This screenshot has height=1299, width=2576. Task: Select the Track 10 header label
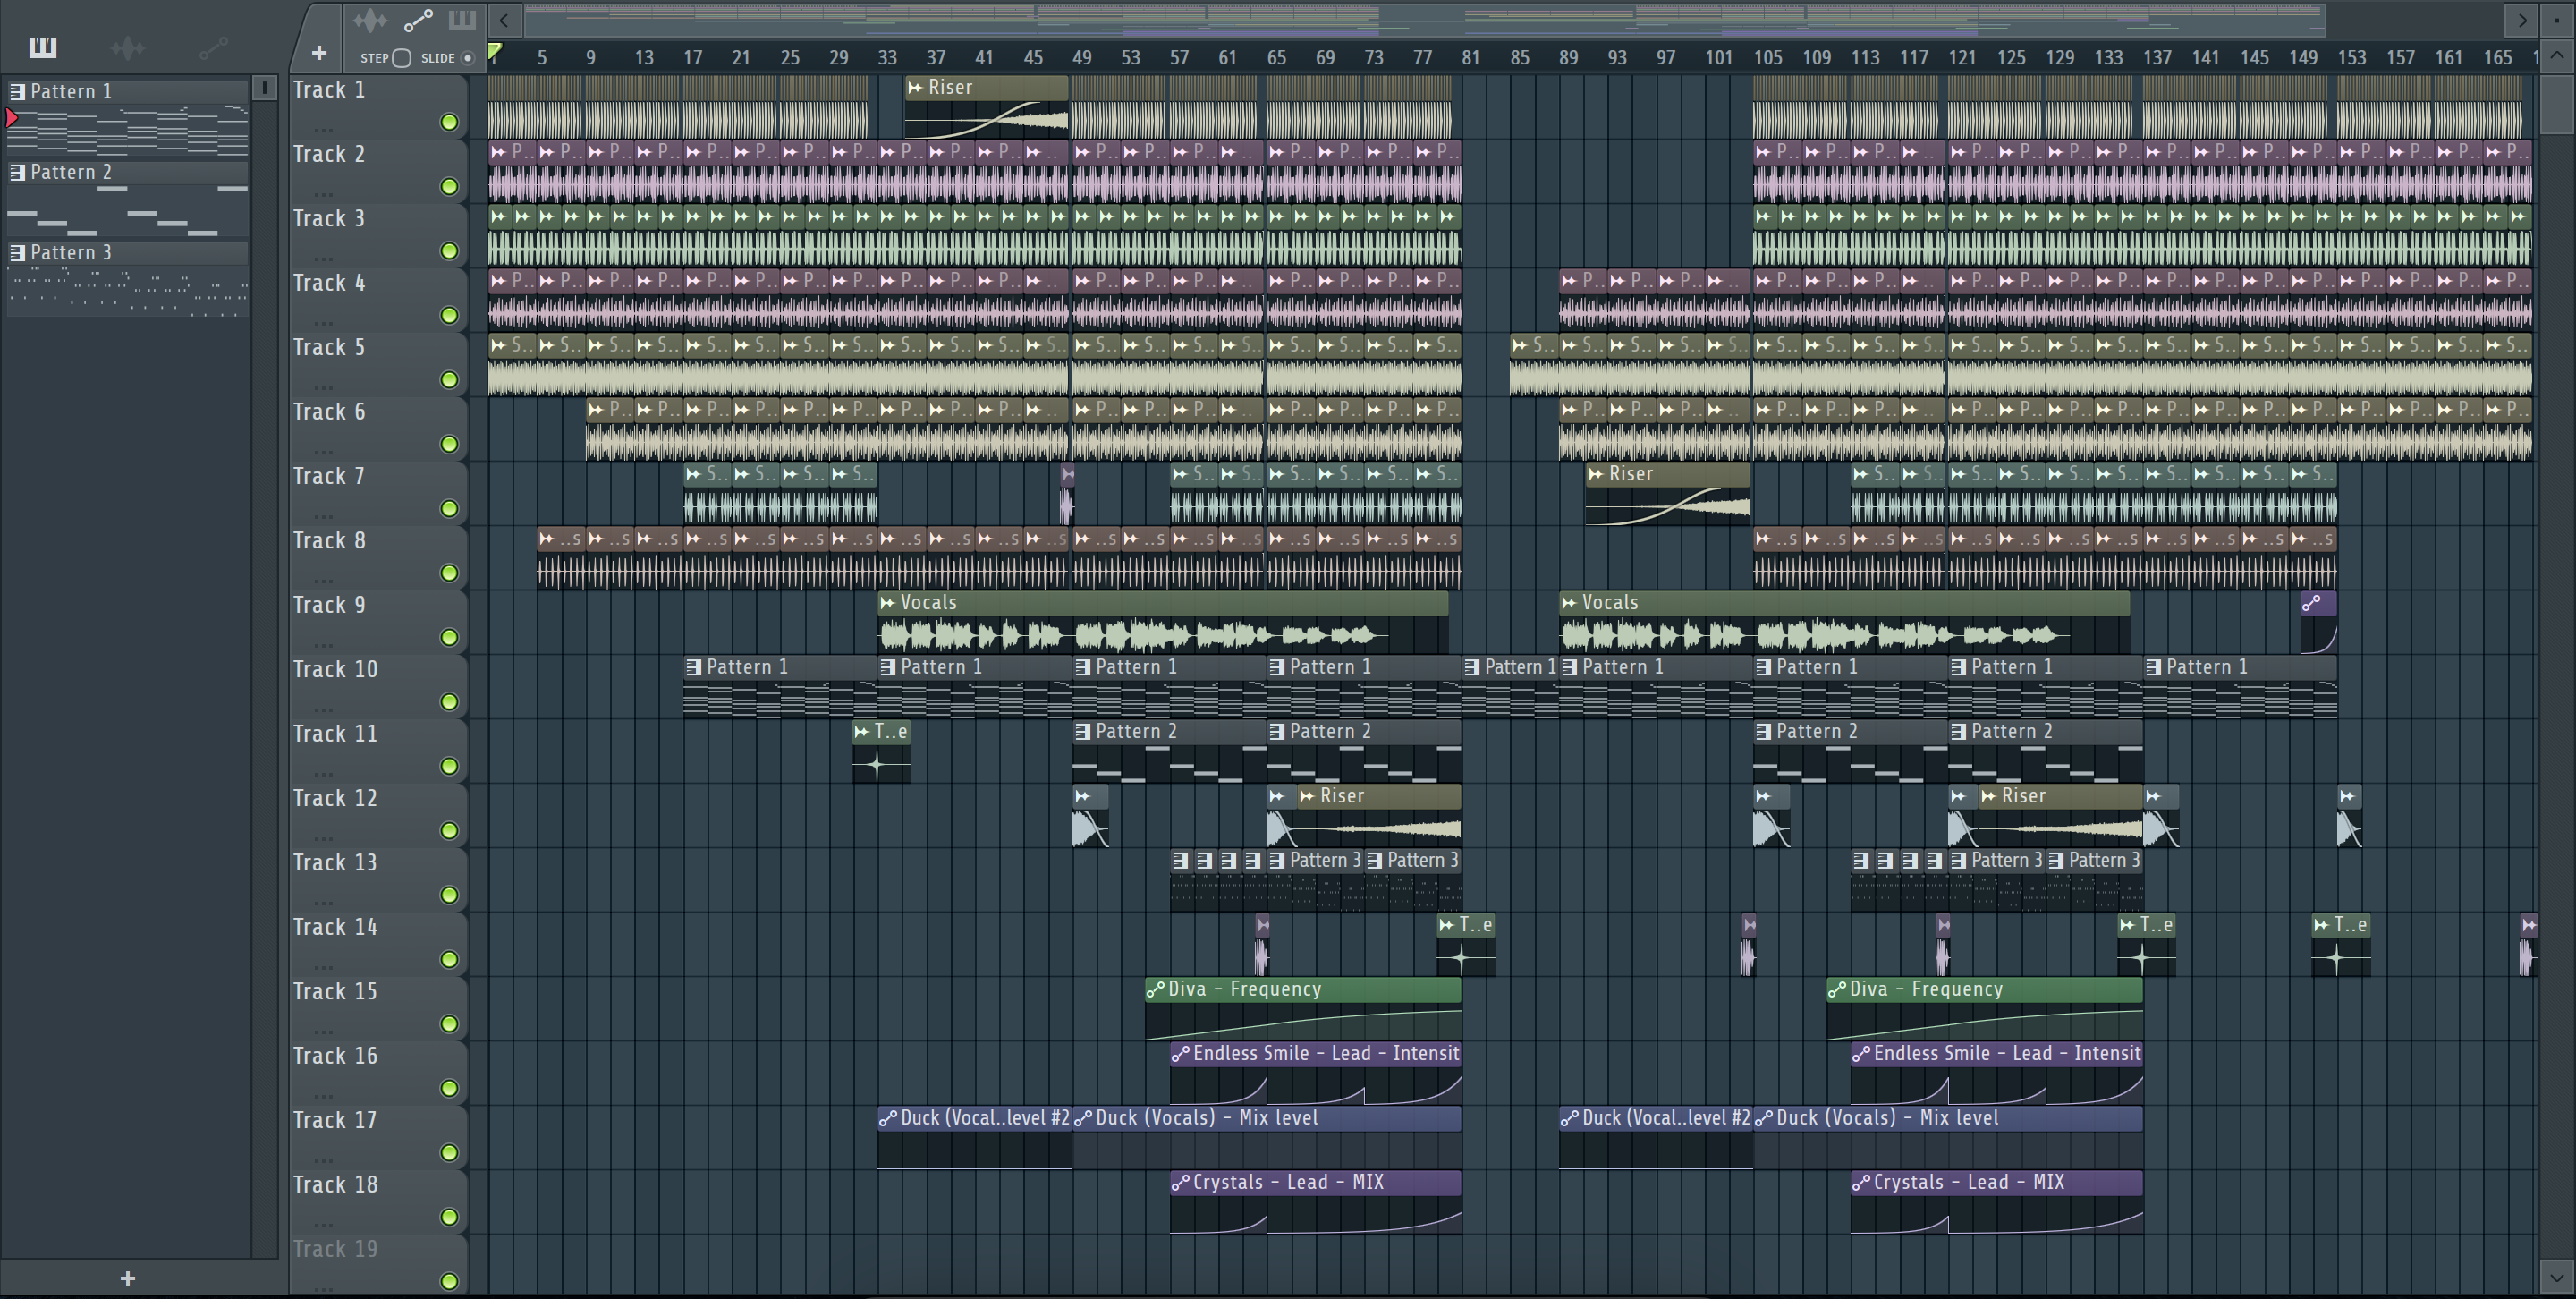pos(335,669)
